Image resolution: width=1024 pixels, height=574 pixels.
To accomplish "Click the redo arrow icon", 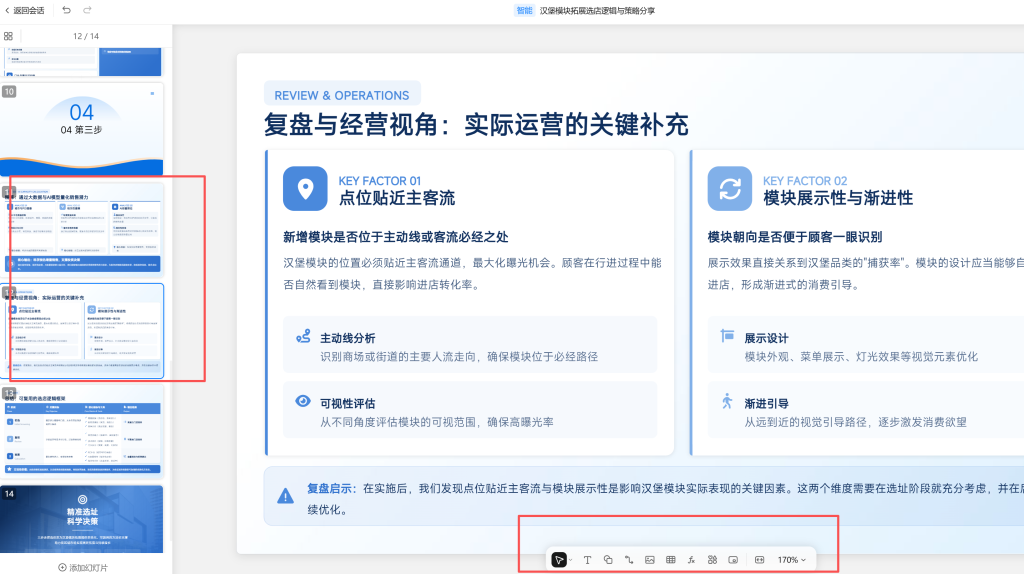I will click(88, 10).
